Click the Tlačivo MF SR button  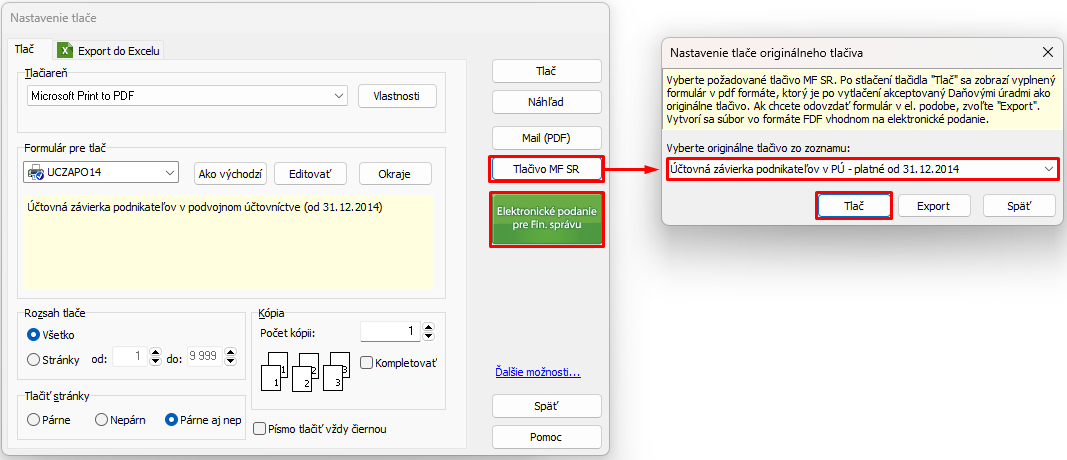(546, 169)
